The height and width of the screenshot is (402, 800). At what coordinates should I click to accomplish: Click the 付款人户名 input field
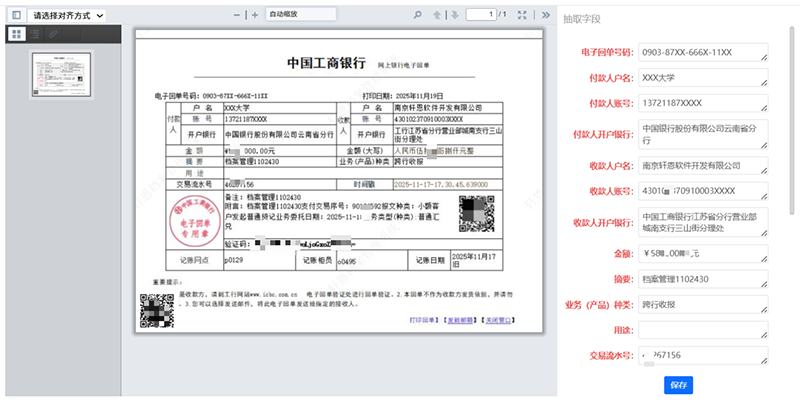coord(702,78)
